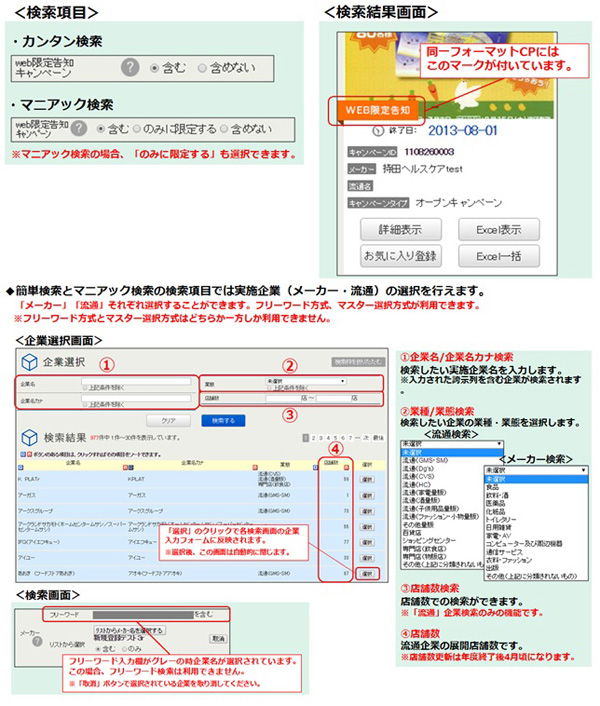Select のみに限定する radio in マニアック検索
This screenshot has height=706, width=600.
pyautogui.click(x=136, y=129)
